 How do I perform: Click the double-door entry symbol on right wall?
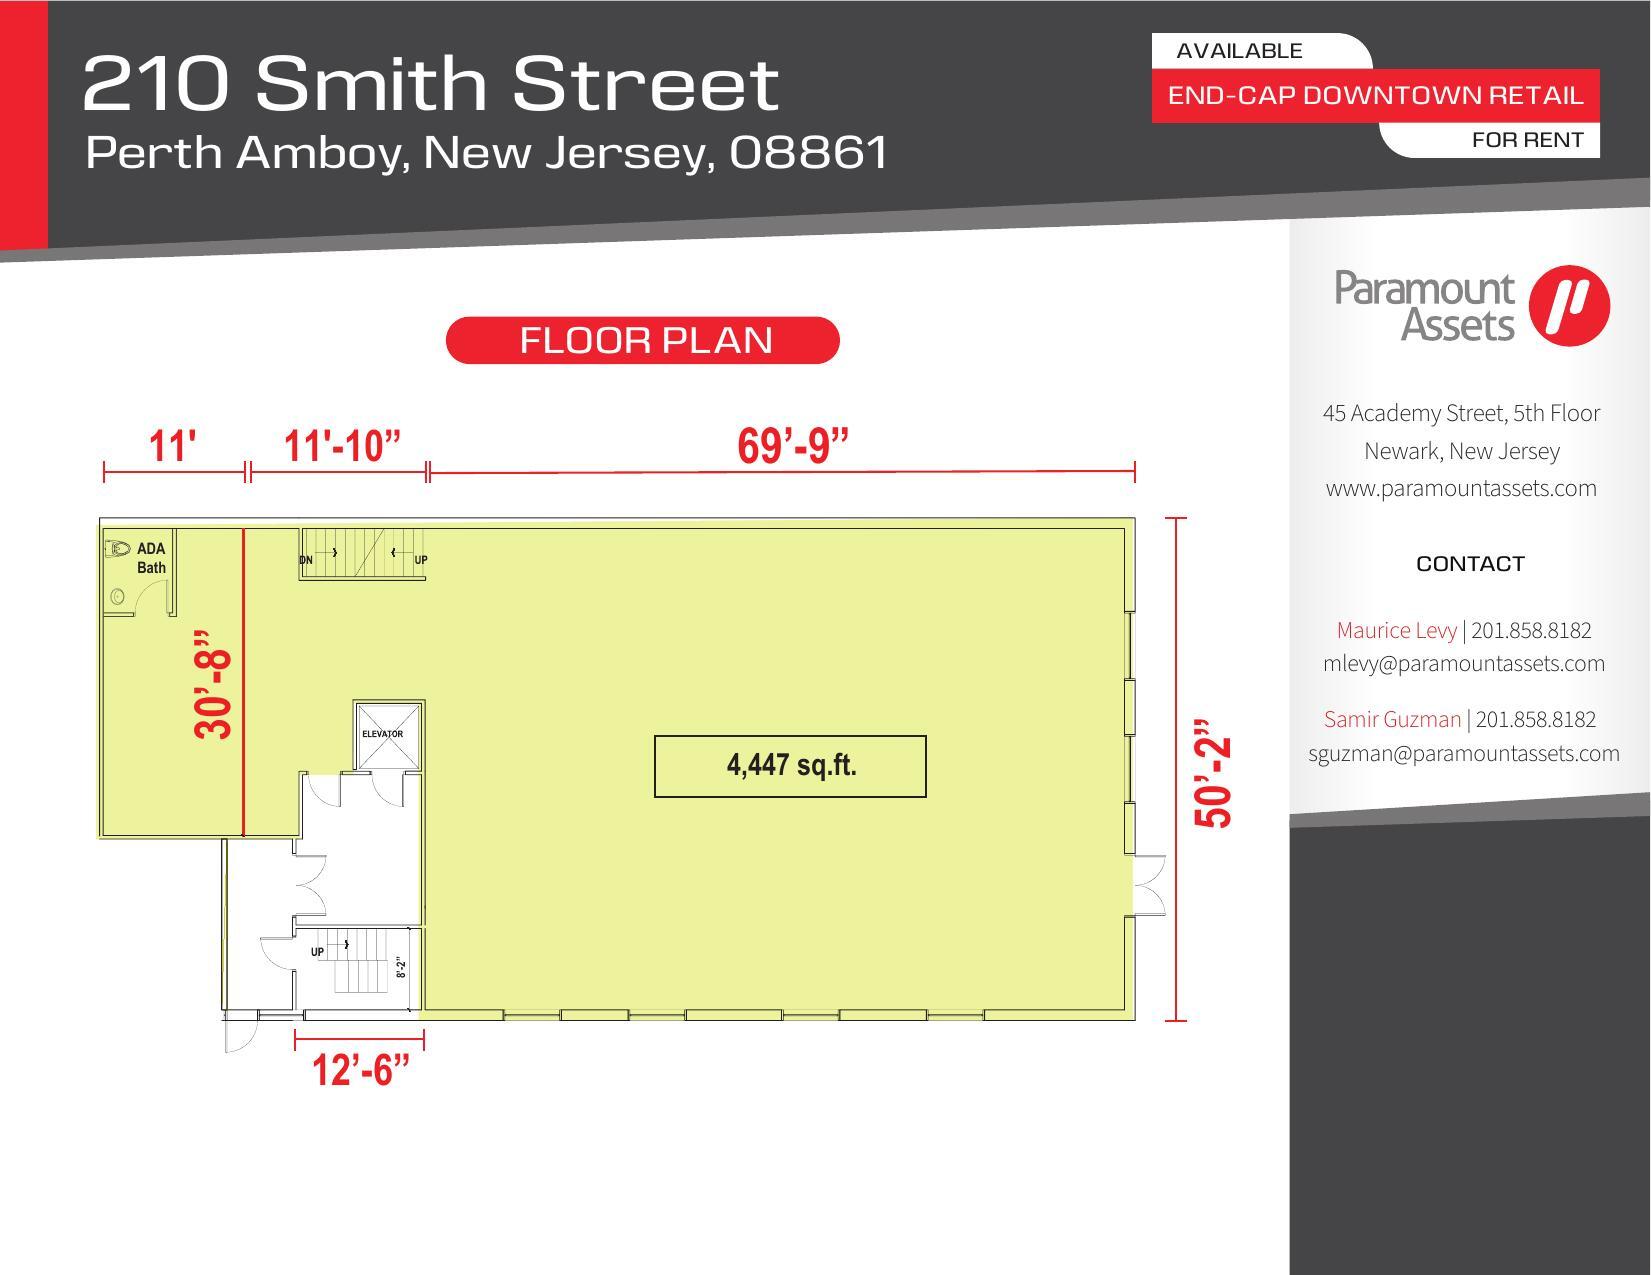pos(1152,884)
